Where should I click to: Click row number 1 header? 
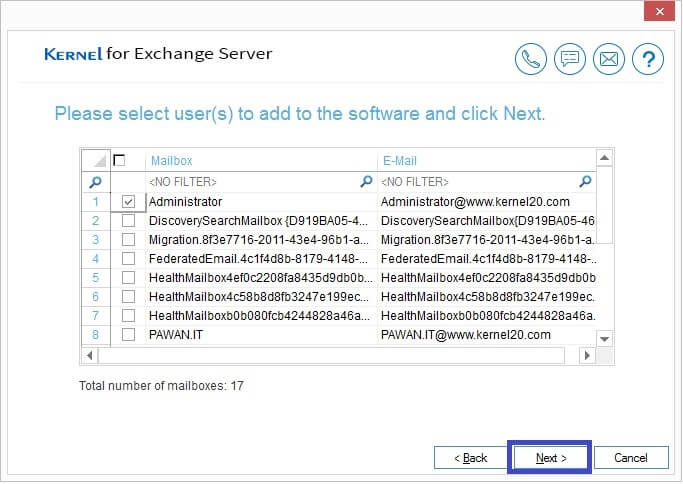tap(95, 202)
